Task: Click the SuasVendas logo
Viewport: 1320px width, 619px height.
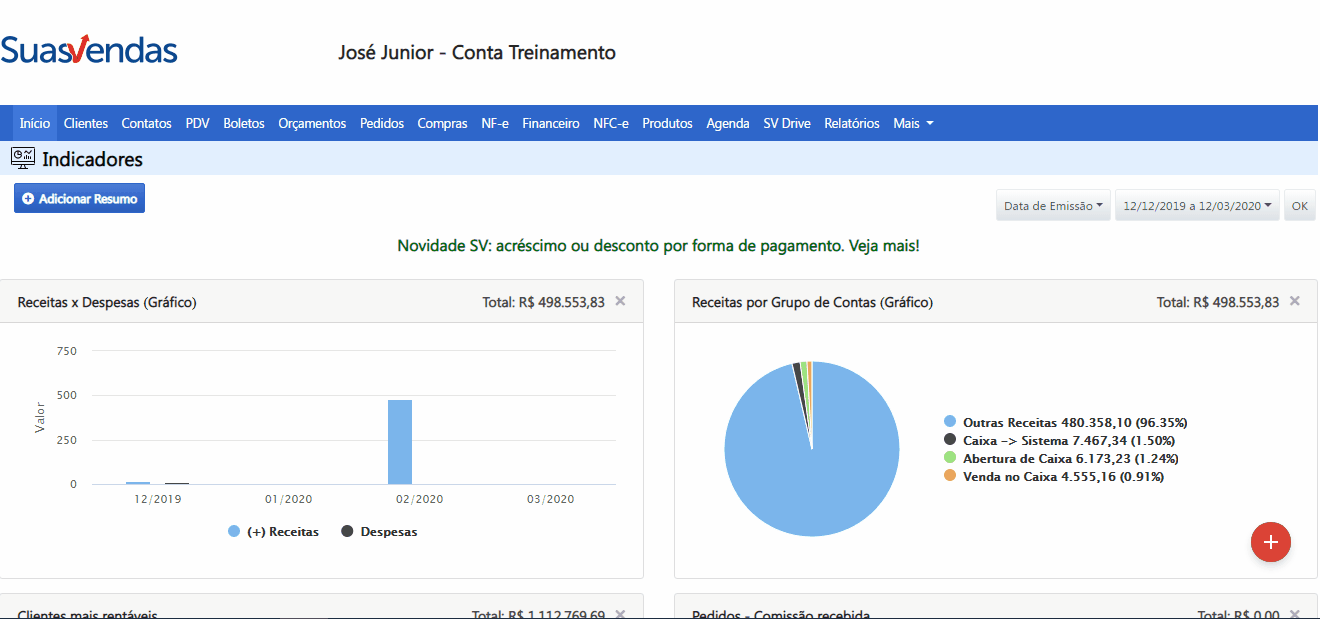Action: (89, 50)
